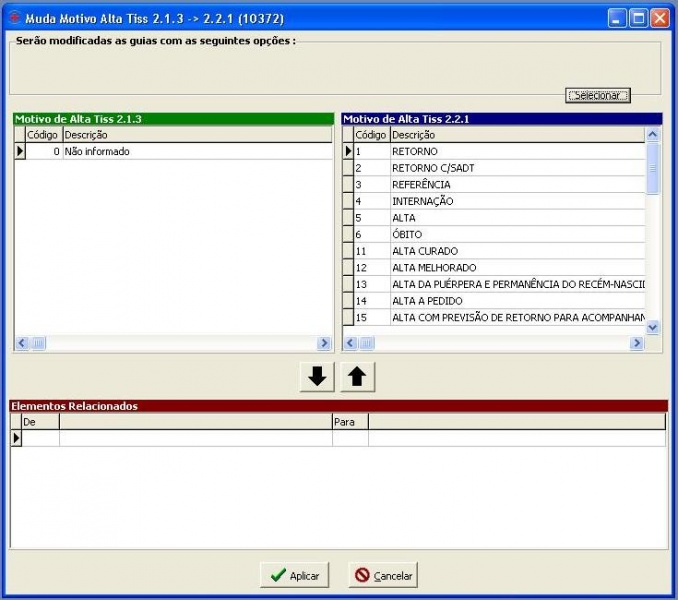Click the Selecionar button
The height and width of the screenshot is (600, 678).
(598, 96)
